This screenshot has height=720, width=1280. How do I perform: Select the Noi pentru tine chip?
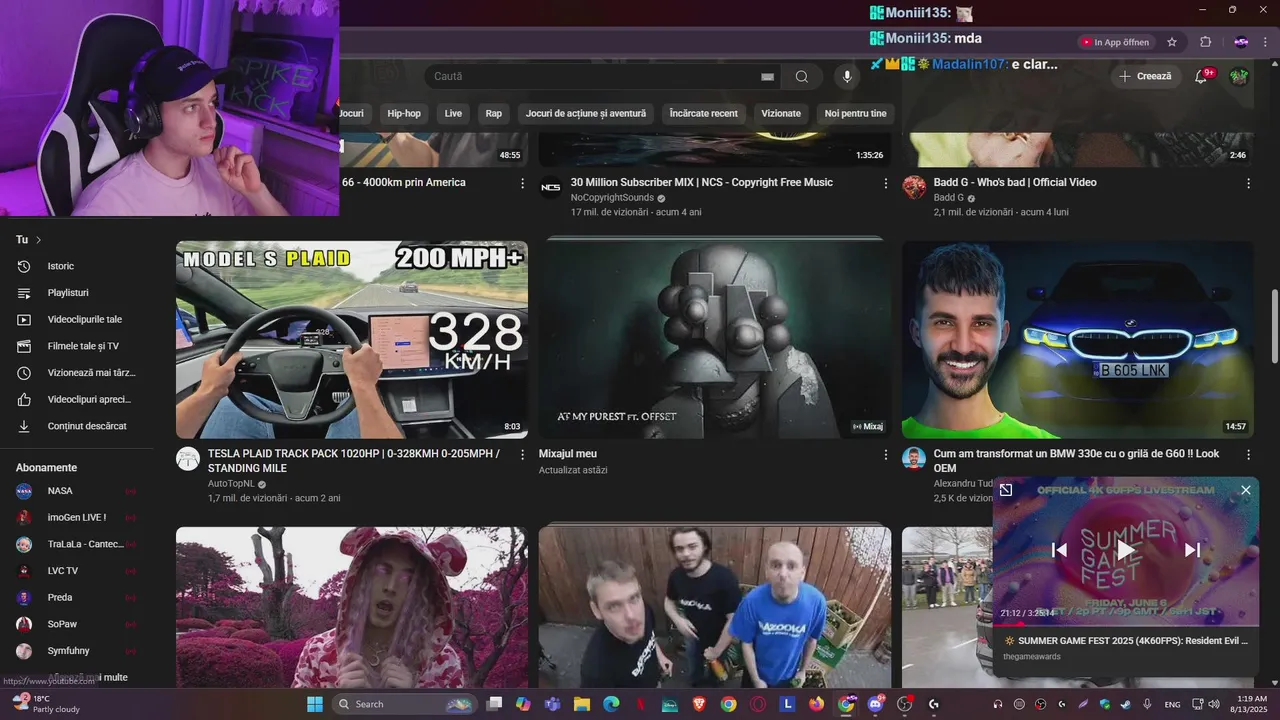tap(855, 113)
